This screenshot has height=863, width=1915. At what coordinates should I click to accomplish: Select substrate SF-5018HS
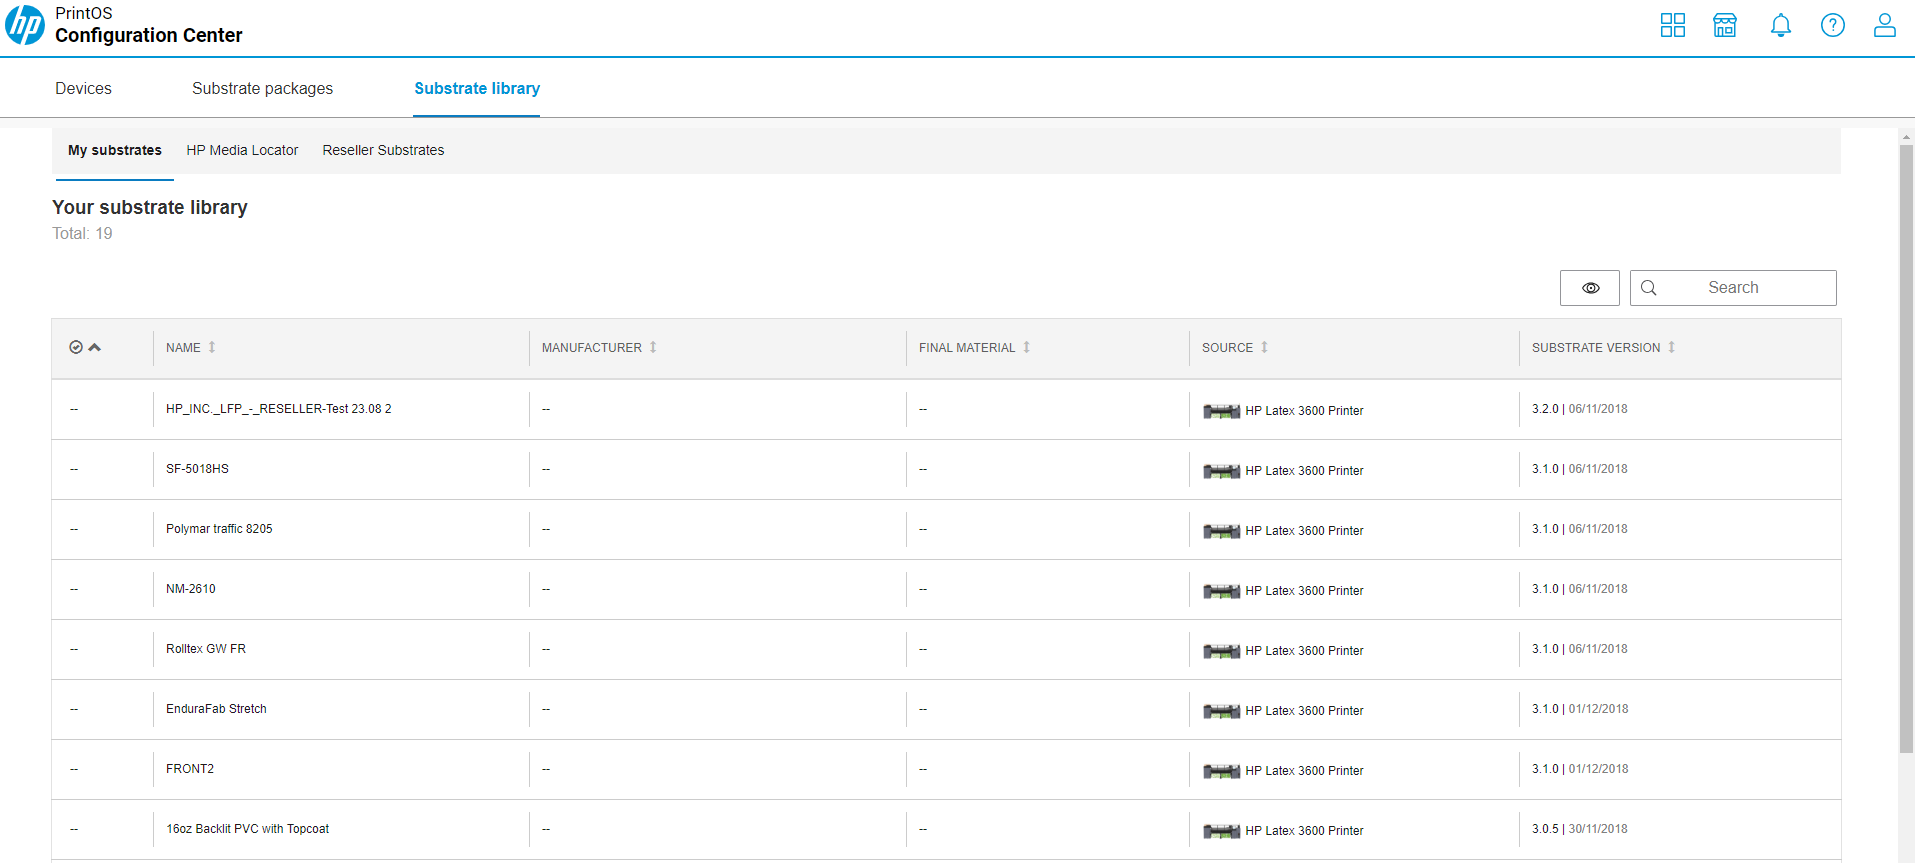point(197,469)
